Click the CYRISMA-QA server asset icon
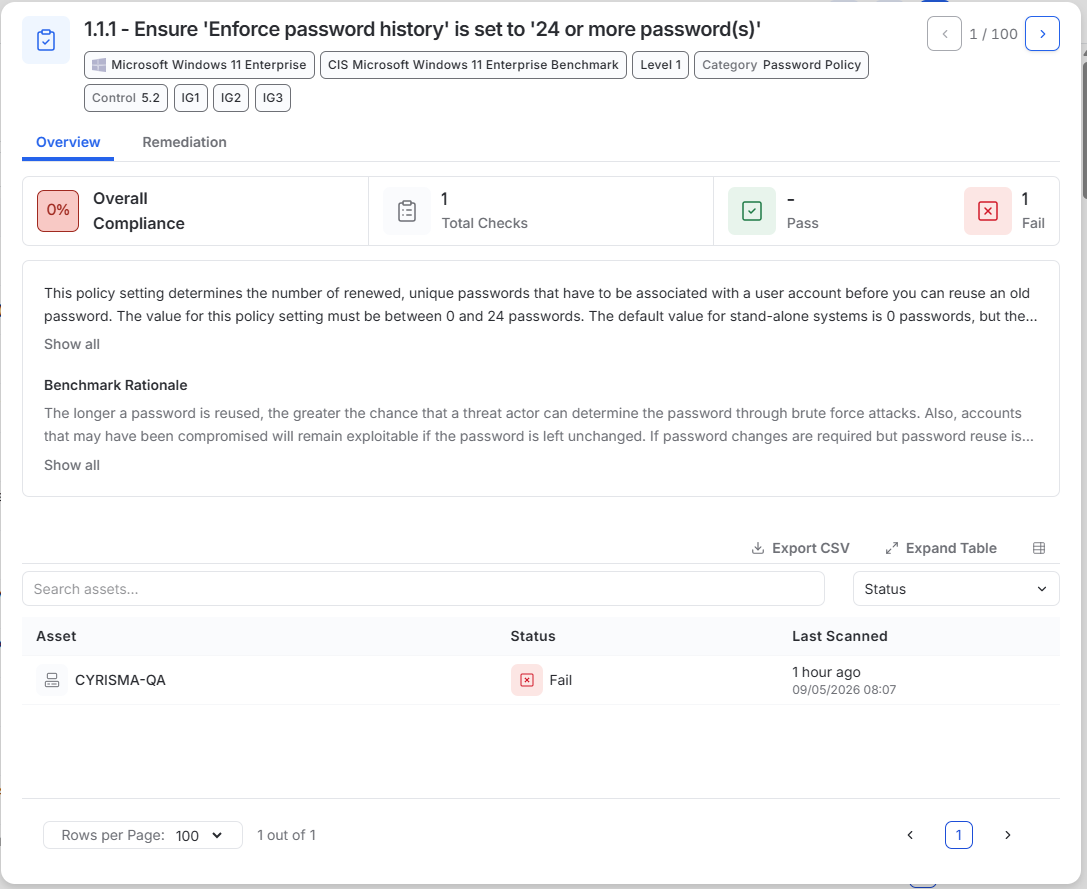 [x=52, y=680]
